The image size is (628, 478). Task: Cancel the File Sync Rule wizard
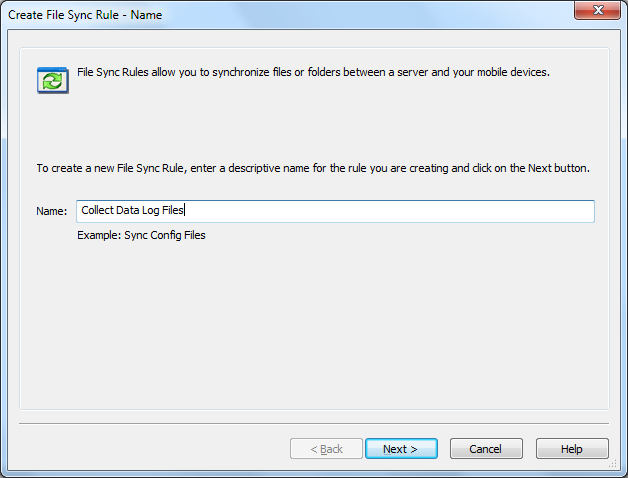click(486, 449)
